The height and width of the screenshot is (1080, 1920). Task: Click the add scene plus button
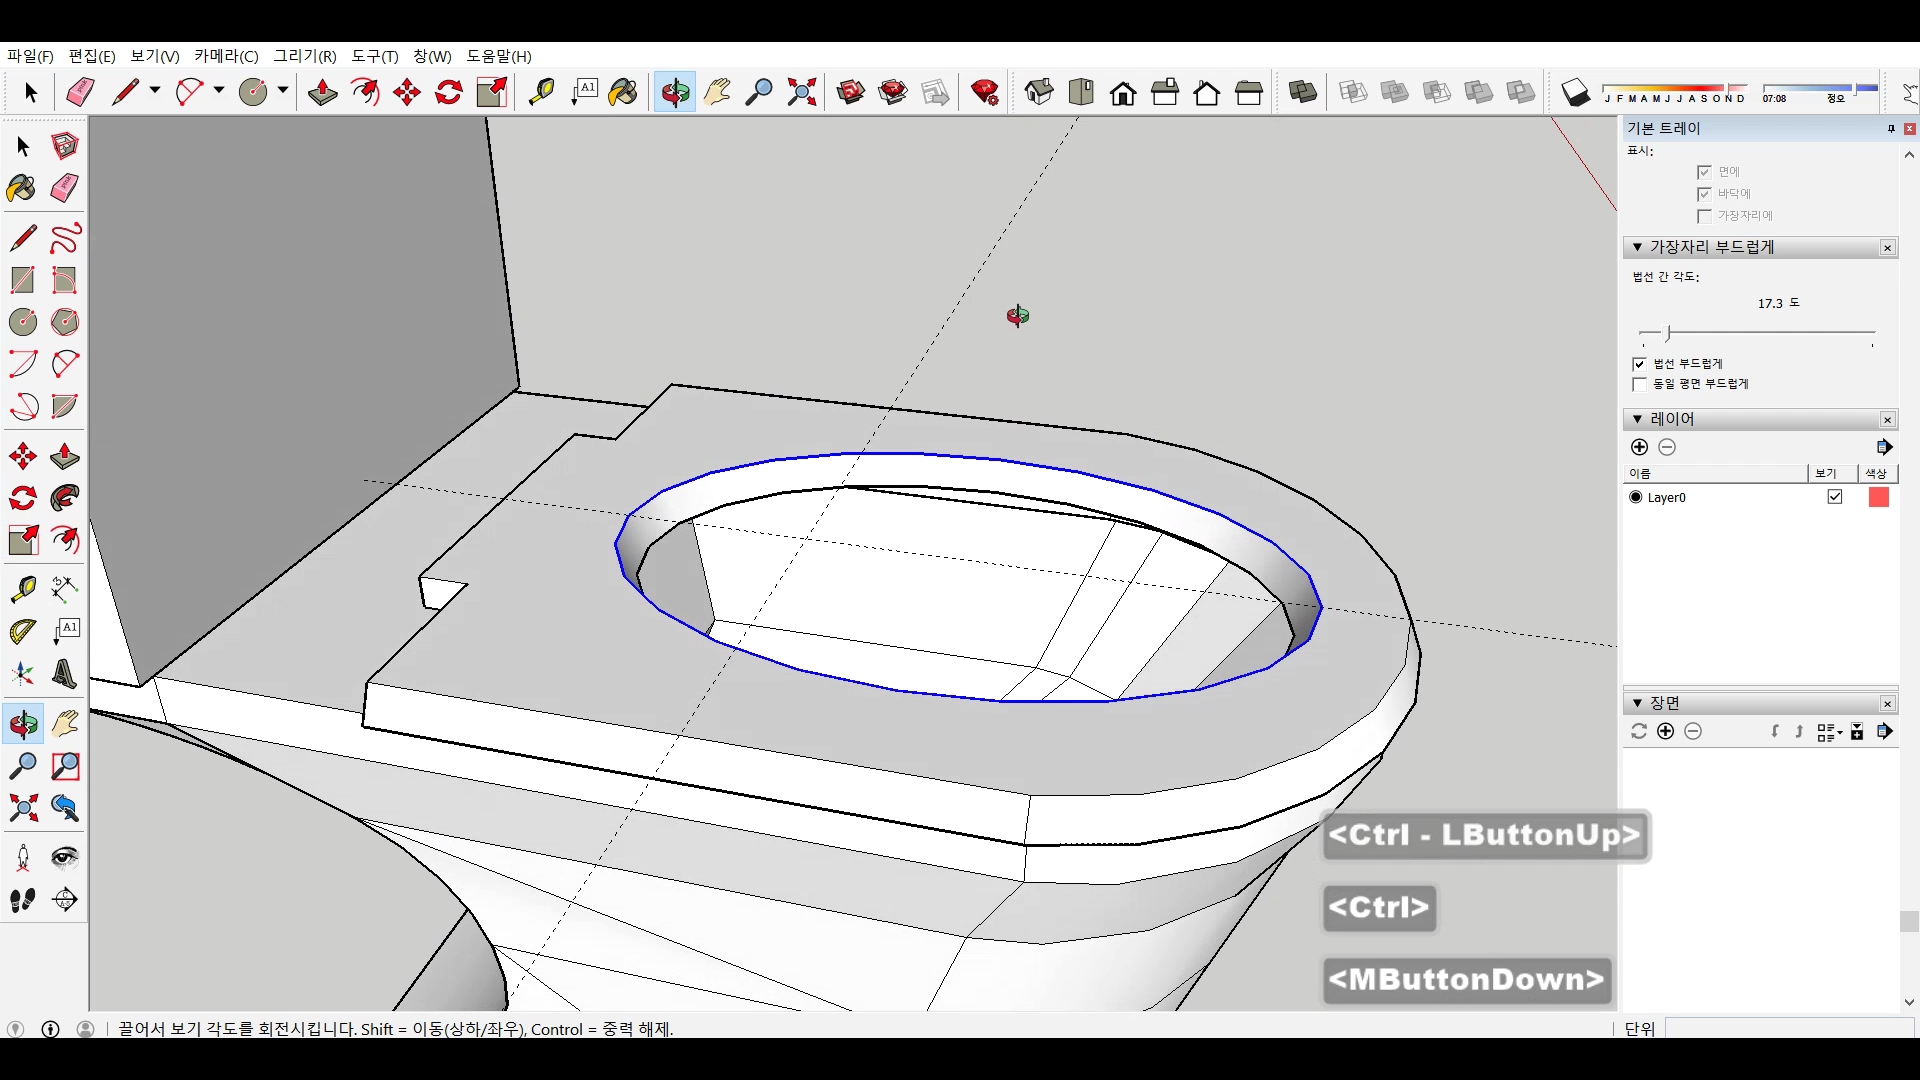click(x=1665, y=732)
